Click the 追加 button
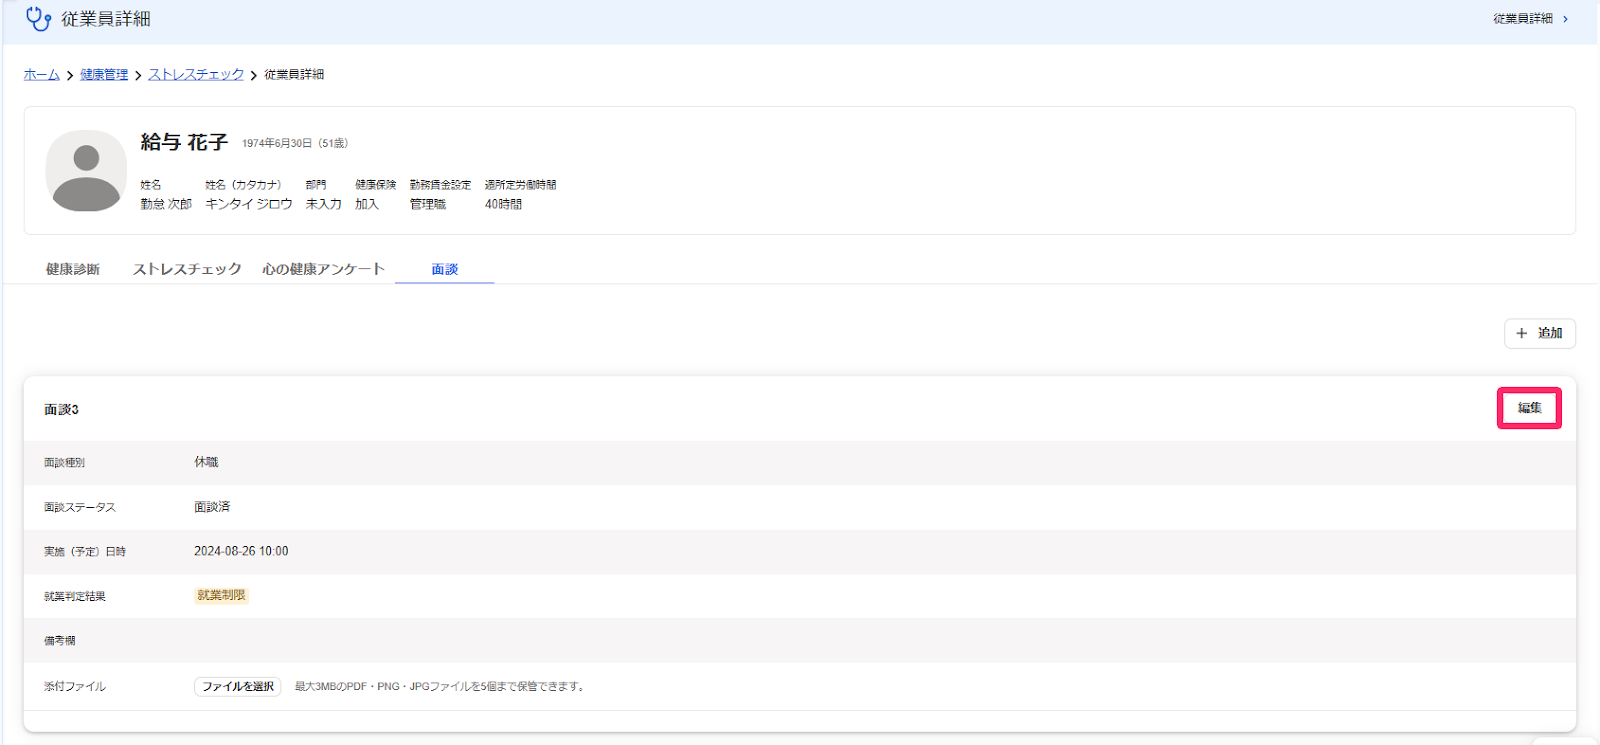The image size is (1600, 745). point(1540,333)
